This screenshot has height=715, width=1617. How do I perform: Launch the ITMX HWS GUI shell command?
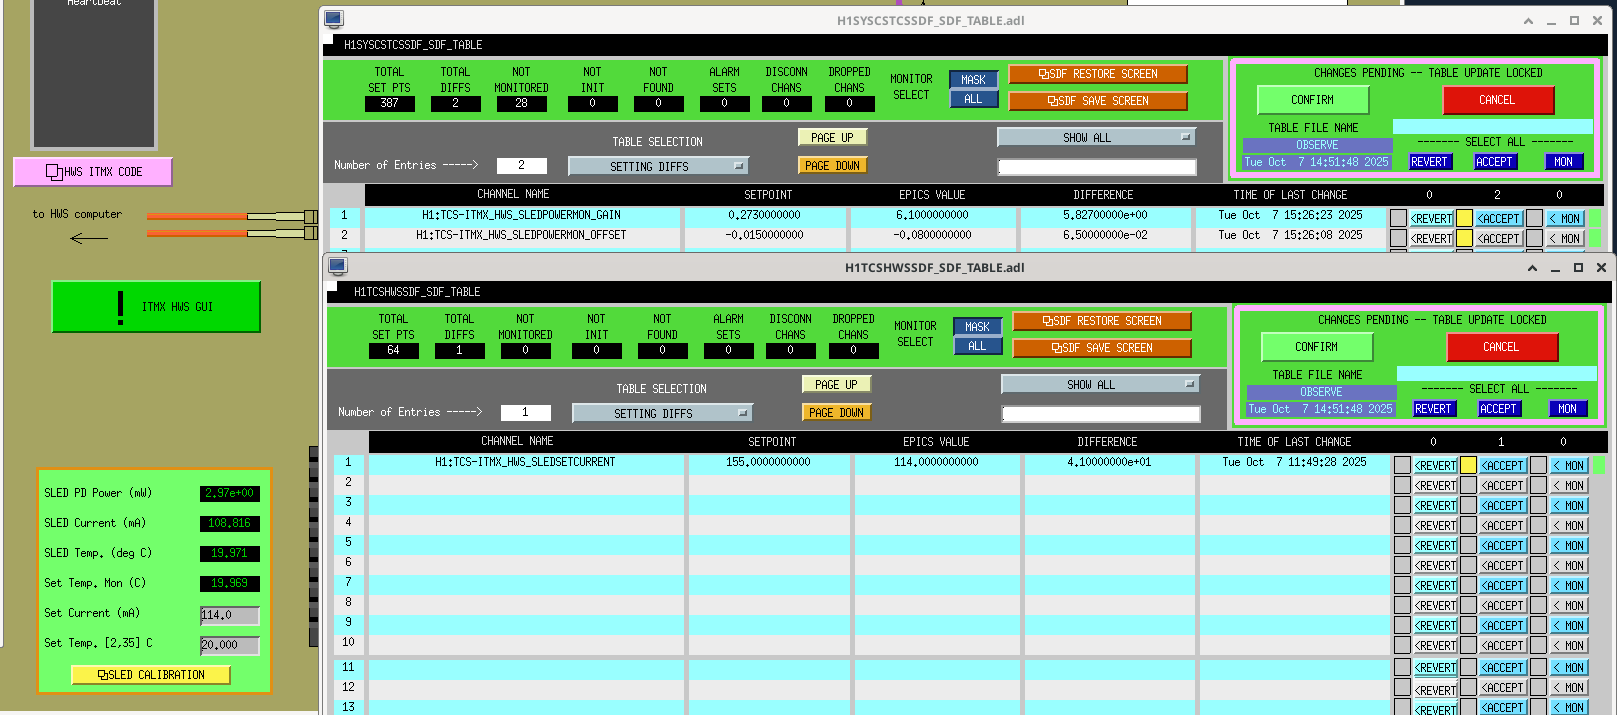coord(156,307)
